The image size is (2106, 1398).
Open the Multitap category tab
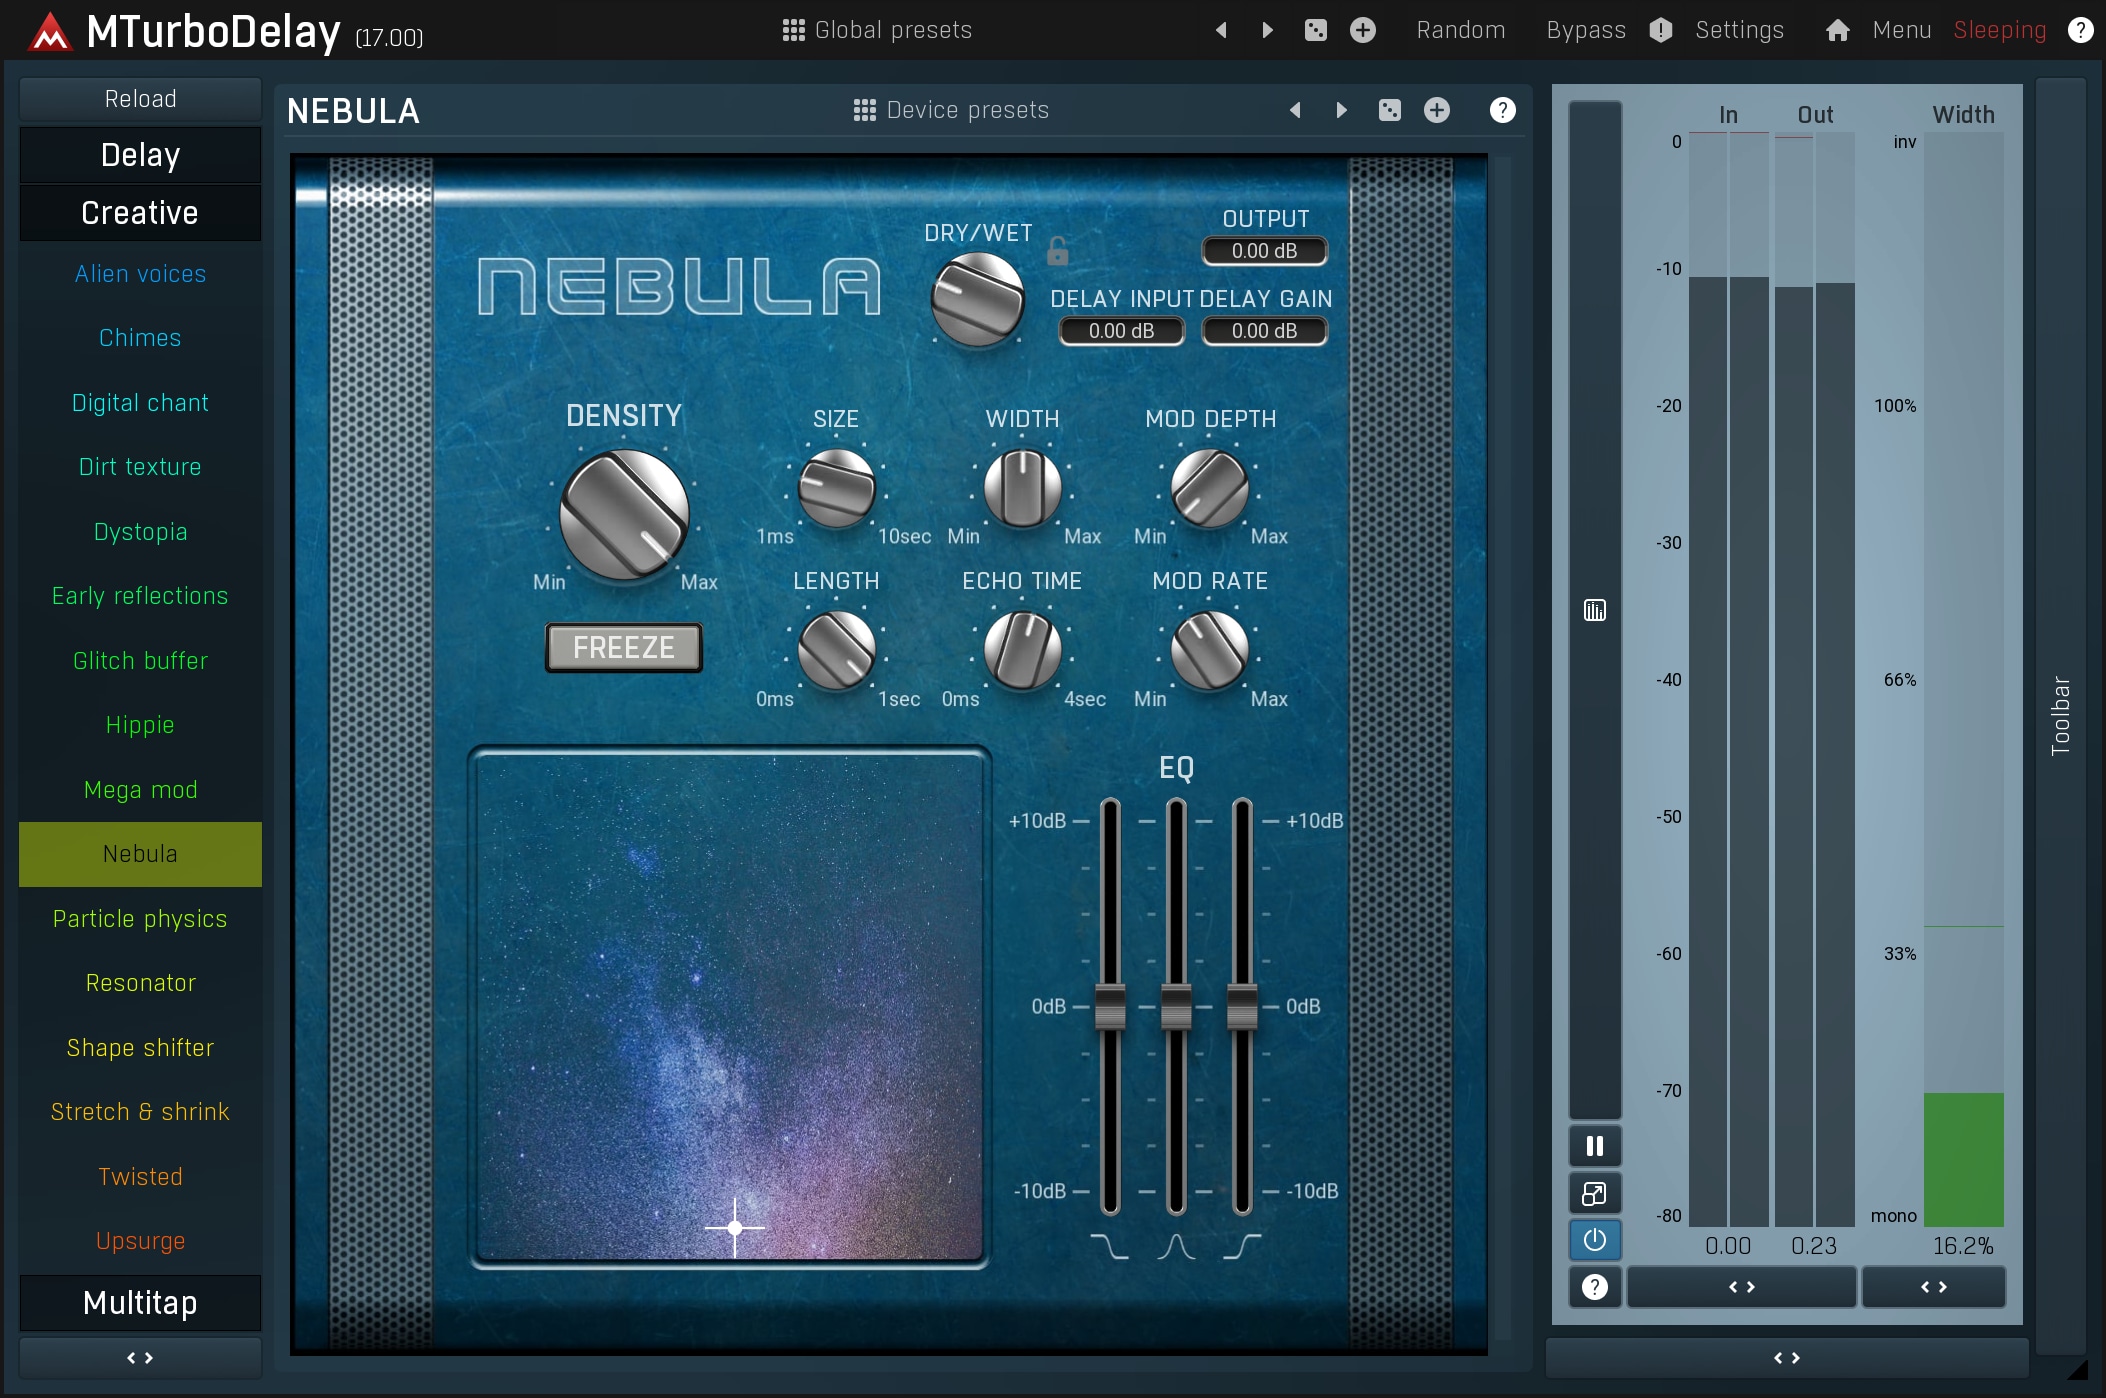point(140,1303)
